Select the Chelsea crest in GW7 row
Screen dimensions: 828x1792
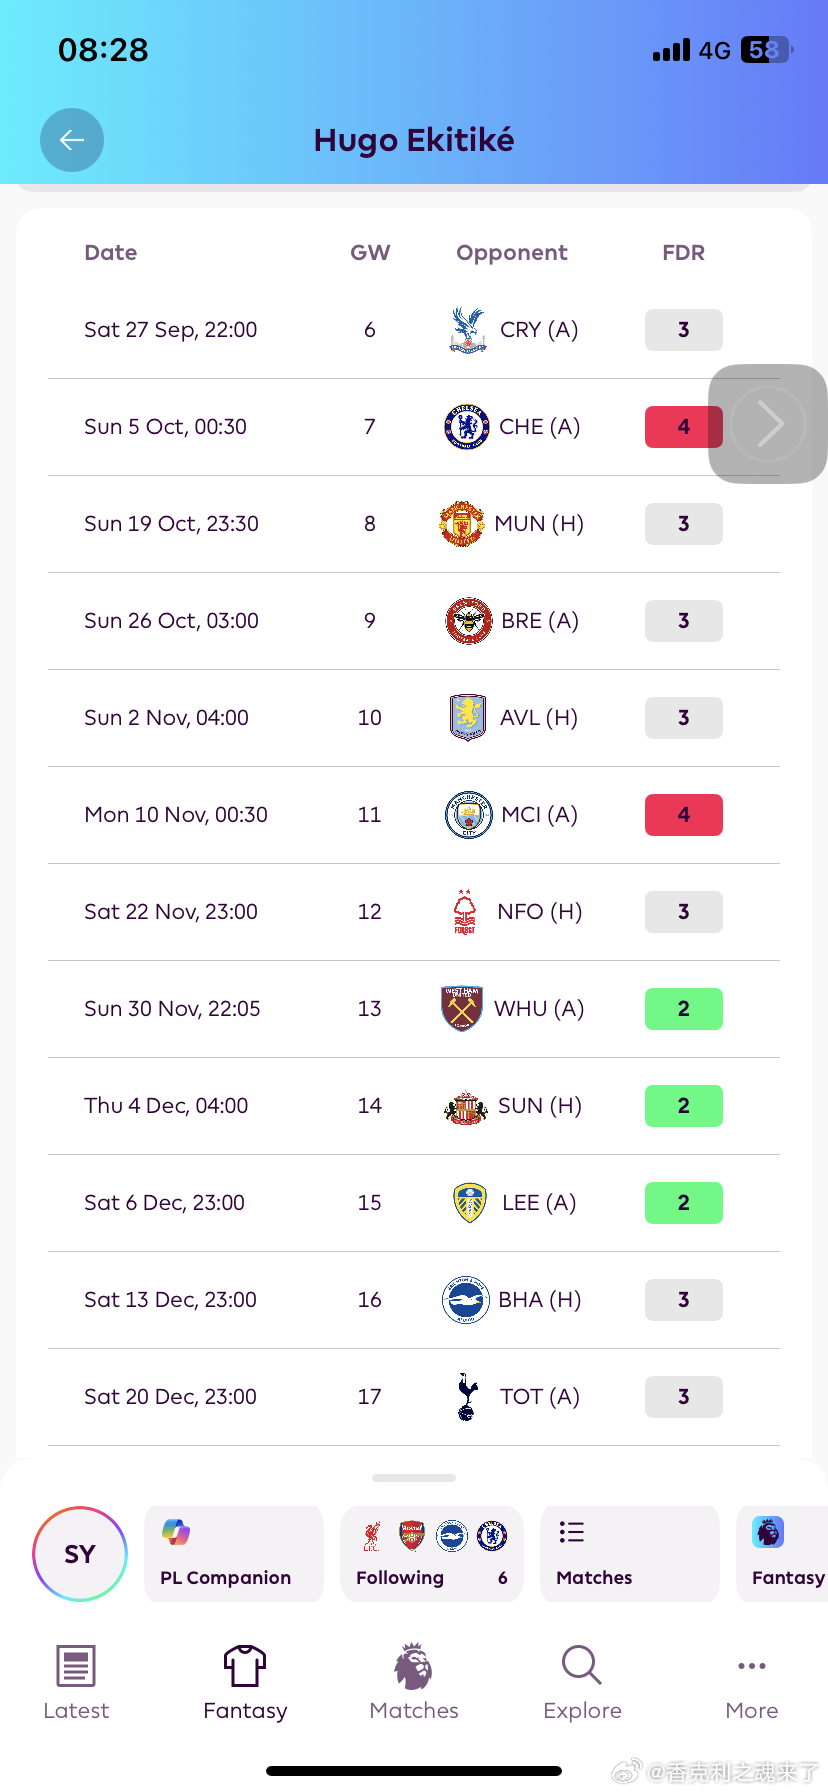(x=467, y=427)
